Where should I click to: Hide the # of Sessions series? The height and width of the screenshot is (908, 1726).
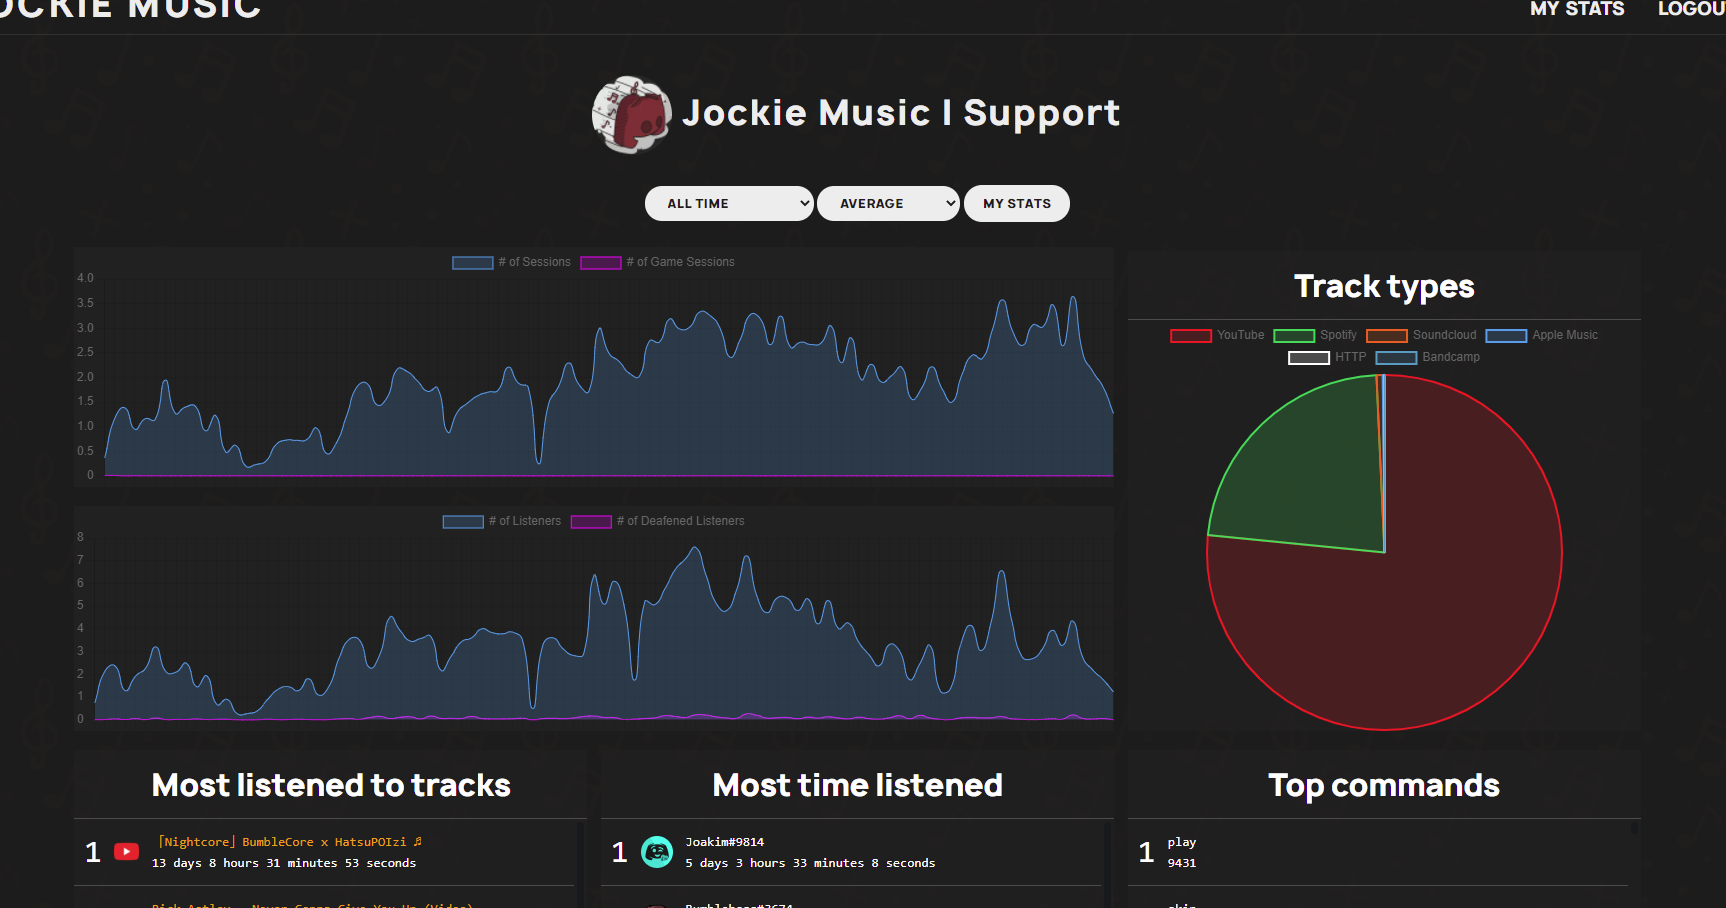(511, 262)
